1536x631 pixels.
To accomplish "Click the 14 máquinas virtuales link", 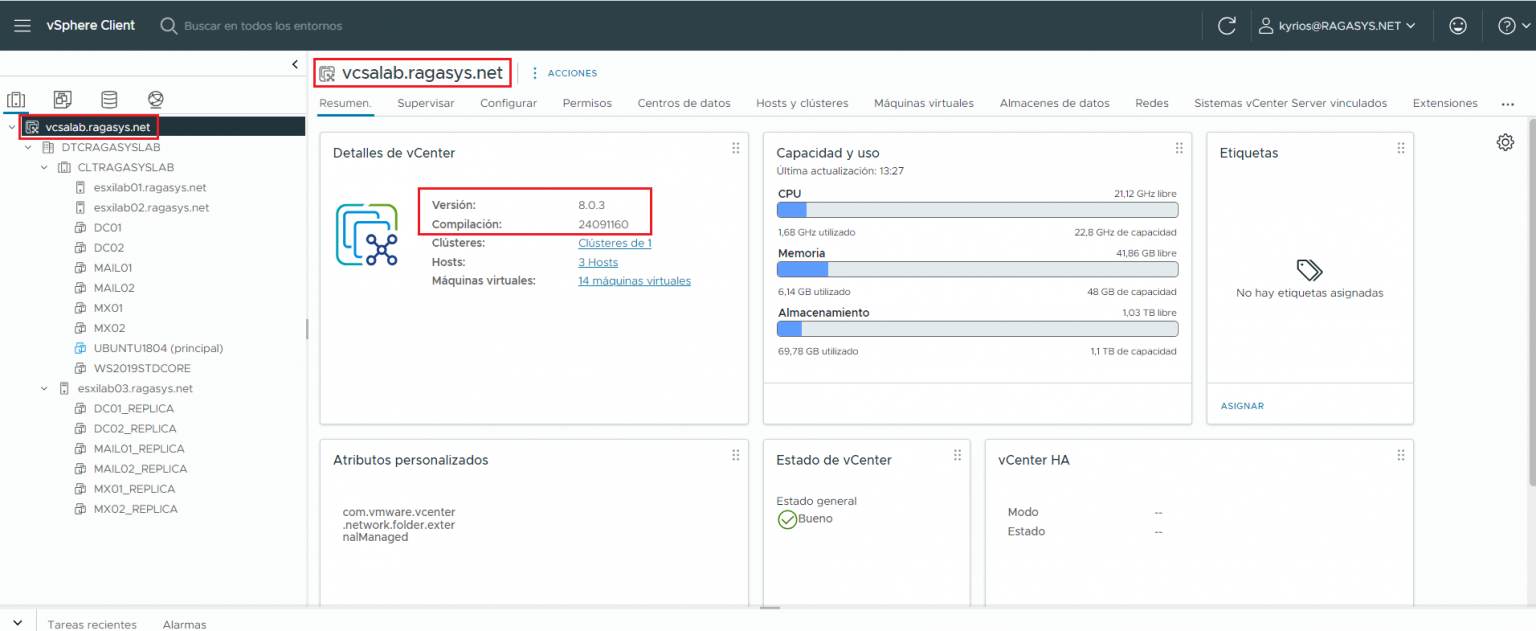I will (x=634, y=281).
